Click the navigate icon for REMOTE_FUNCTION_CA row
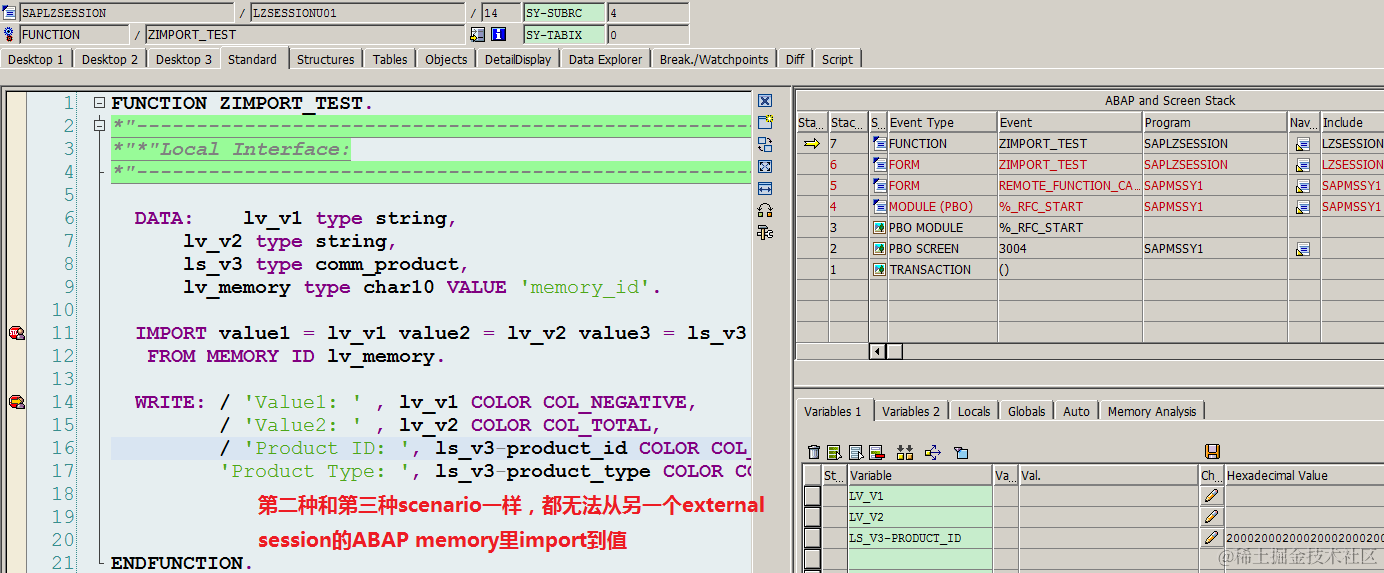The image size is (1384, 573). click(x=1303, y=186)
